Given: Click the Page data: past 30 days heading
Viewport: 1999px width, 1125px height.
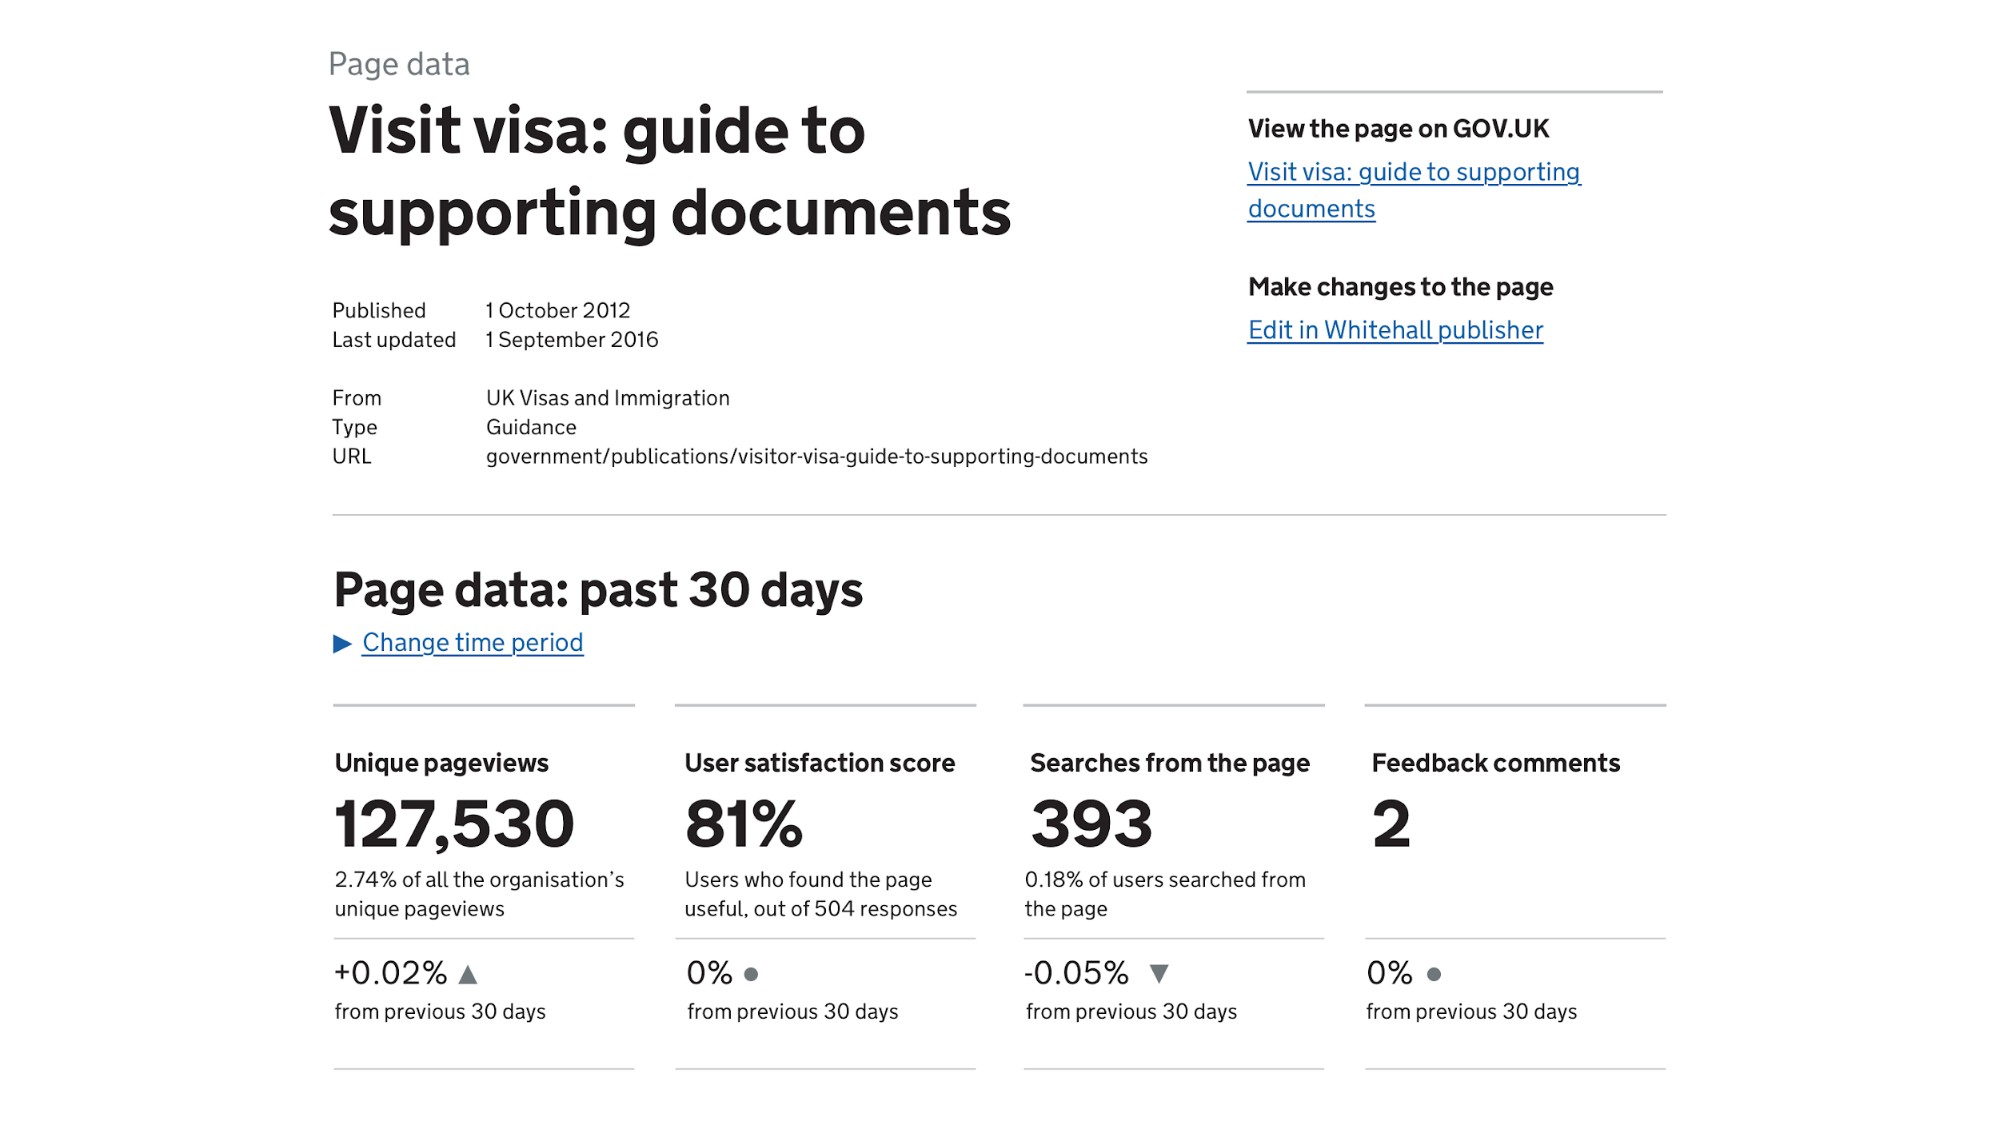Looking at the screenshot, I should click(x=598, y=589).
